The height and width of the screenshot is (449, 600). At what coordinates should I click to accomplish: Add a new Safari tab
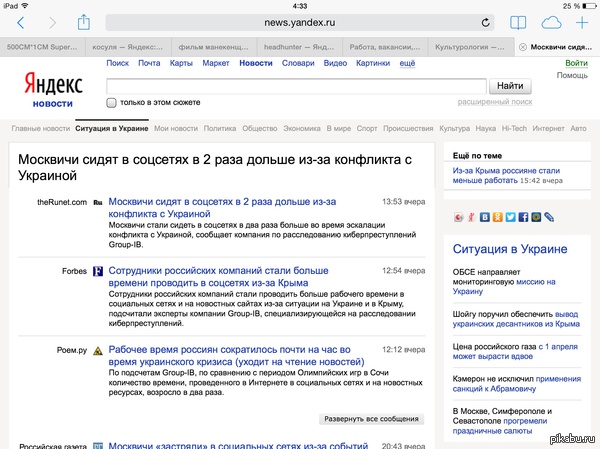point(583,22)
